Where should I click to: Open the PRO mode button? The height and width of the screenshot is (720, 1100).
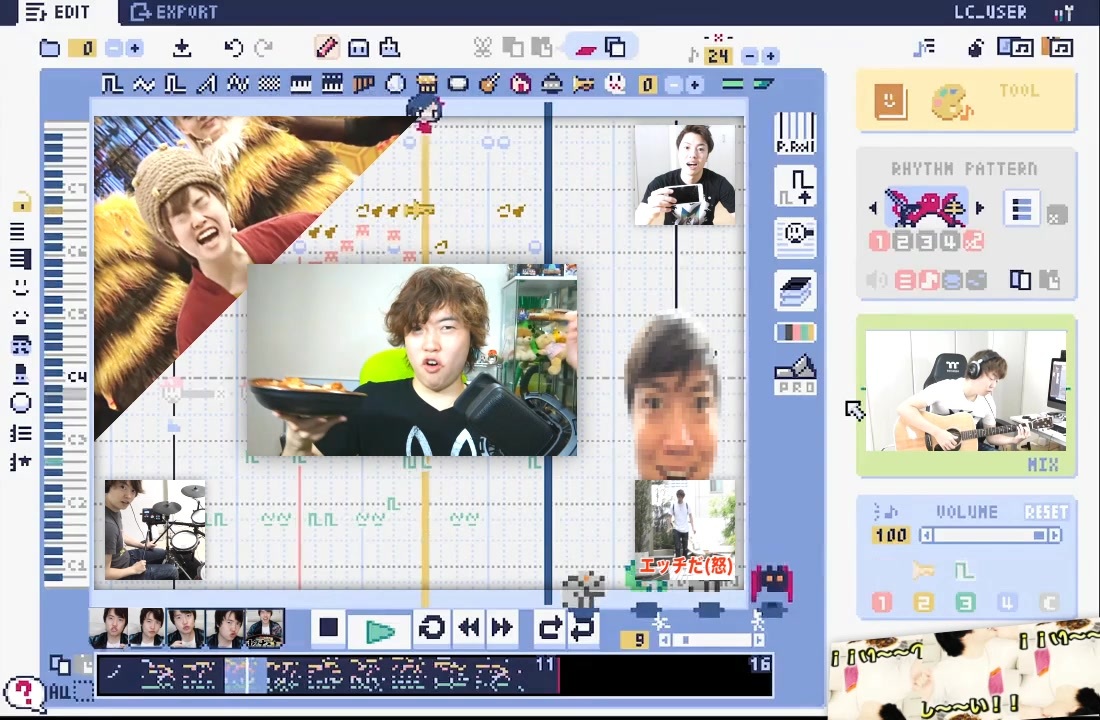(795, 374)
